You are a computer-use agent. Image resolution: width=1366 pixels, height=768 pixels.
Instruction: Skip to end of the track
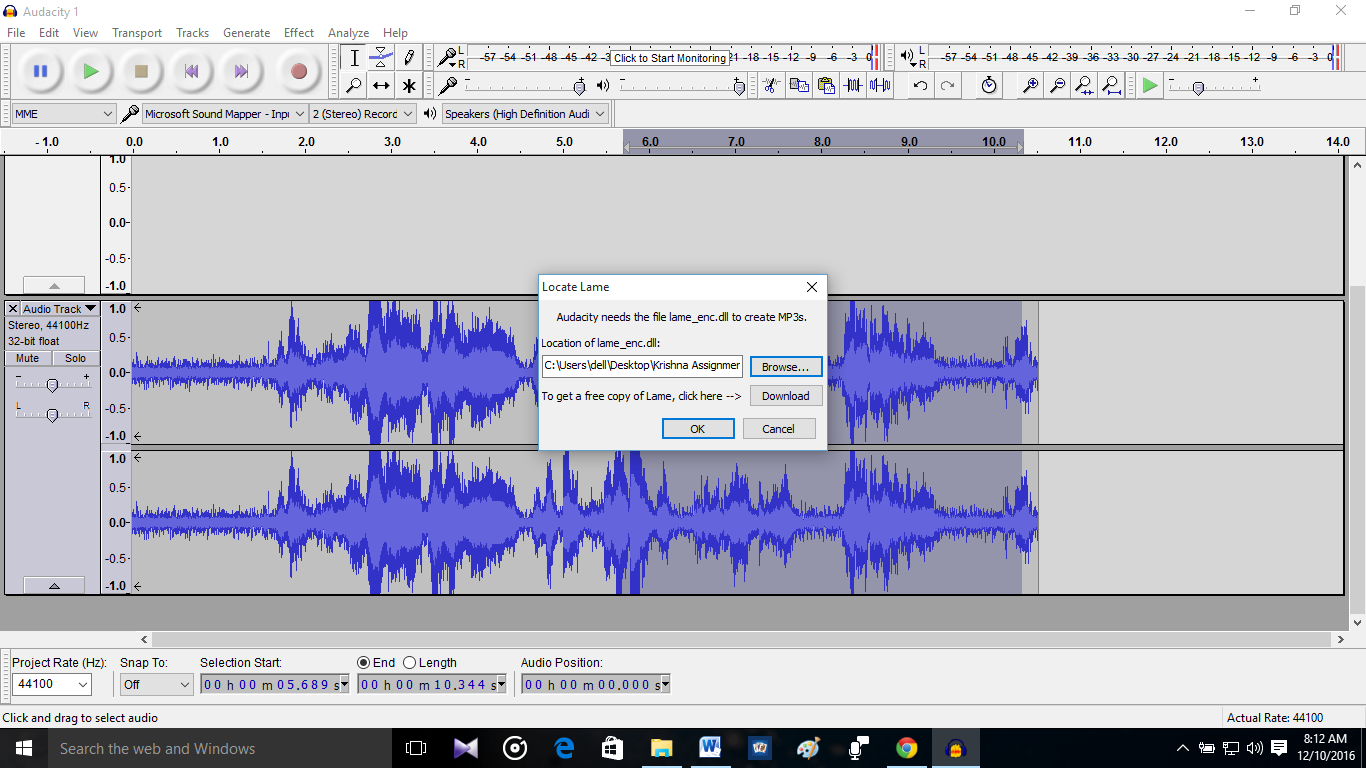(241, 71)
